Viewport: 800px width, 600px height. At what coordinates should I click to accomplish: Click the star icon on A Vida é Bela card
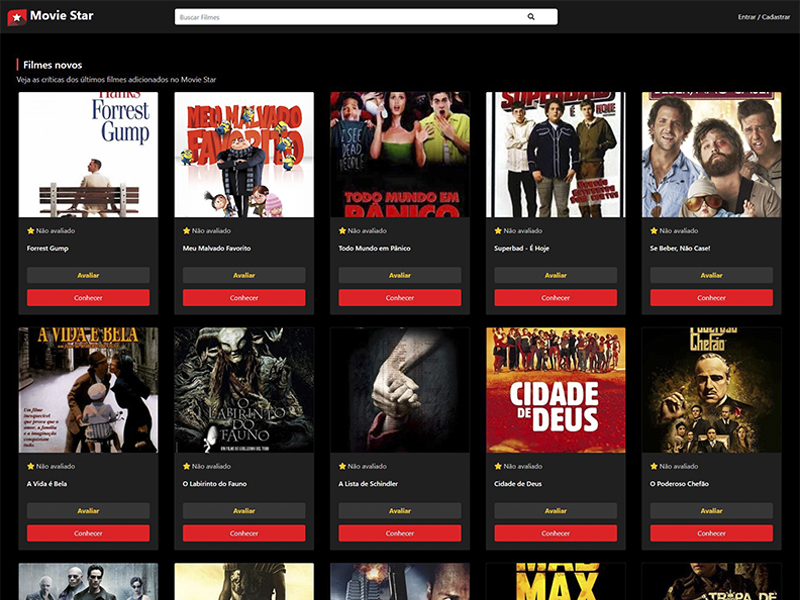tap(31, 466)
